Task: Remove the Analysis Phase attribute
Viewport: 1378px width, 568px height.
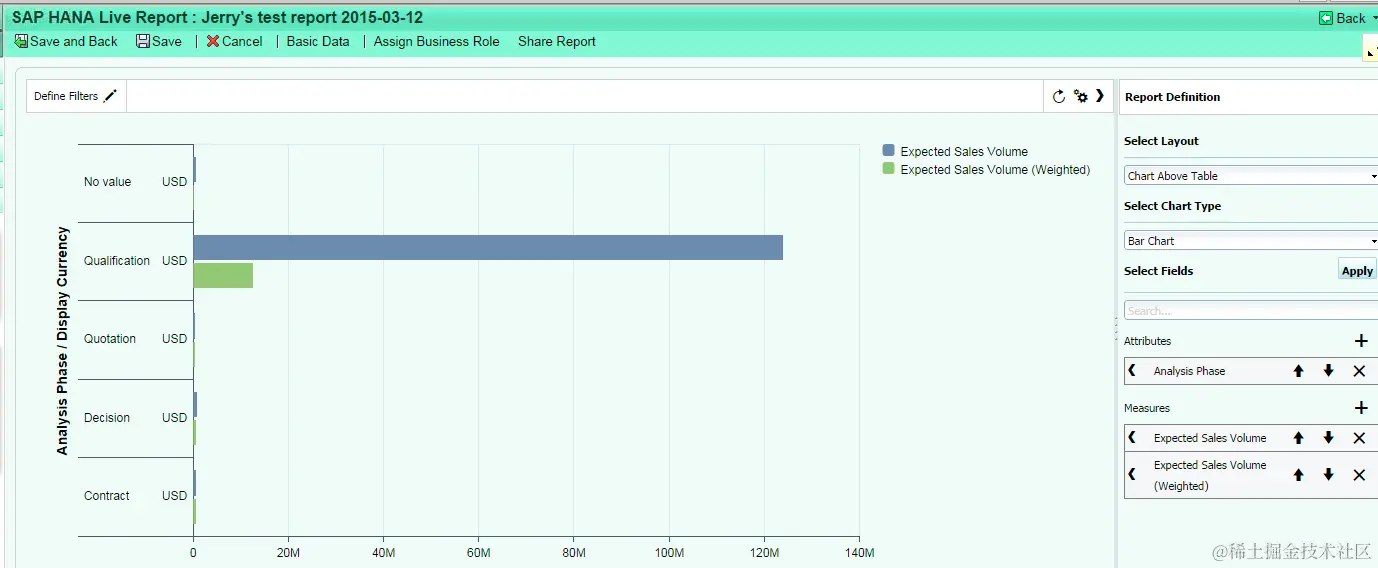Action: [x=1359, y=371]
